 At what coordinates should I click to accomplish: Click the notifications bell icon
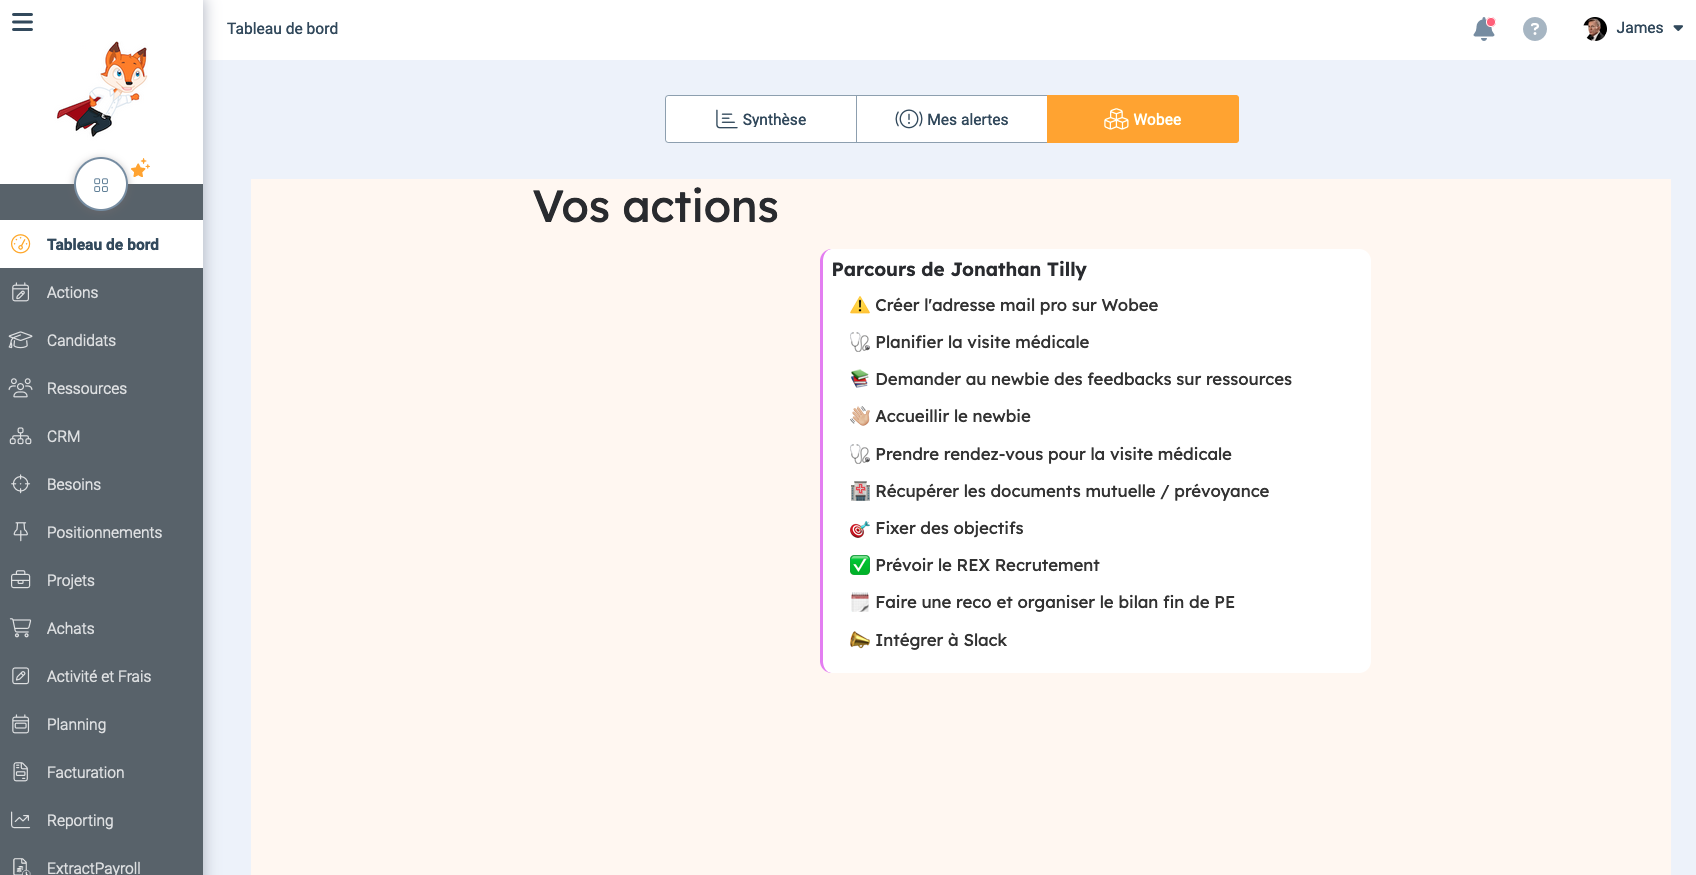(x=1484, y=29)
